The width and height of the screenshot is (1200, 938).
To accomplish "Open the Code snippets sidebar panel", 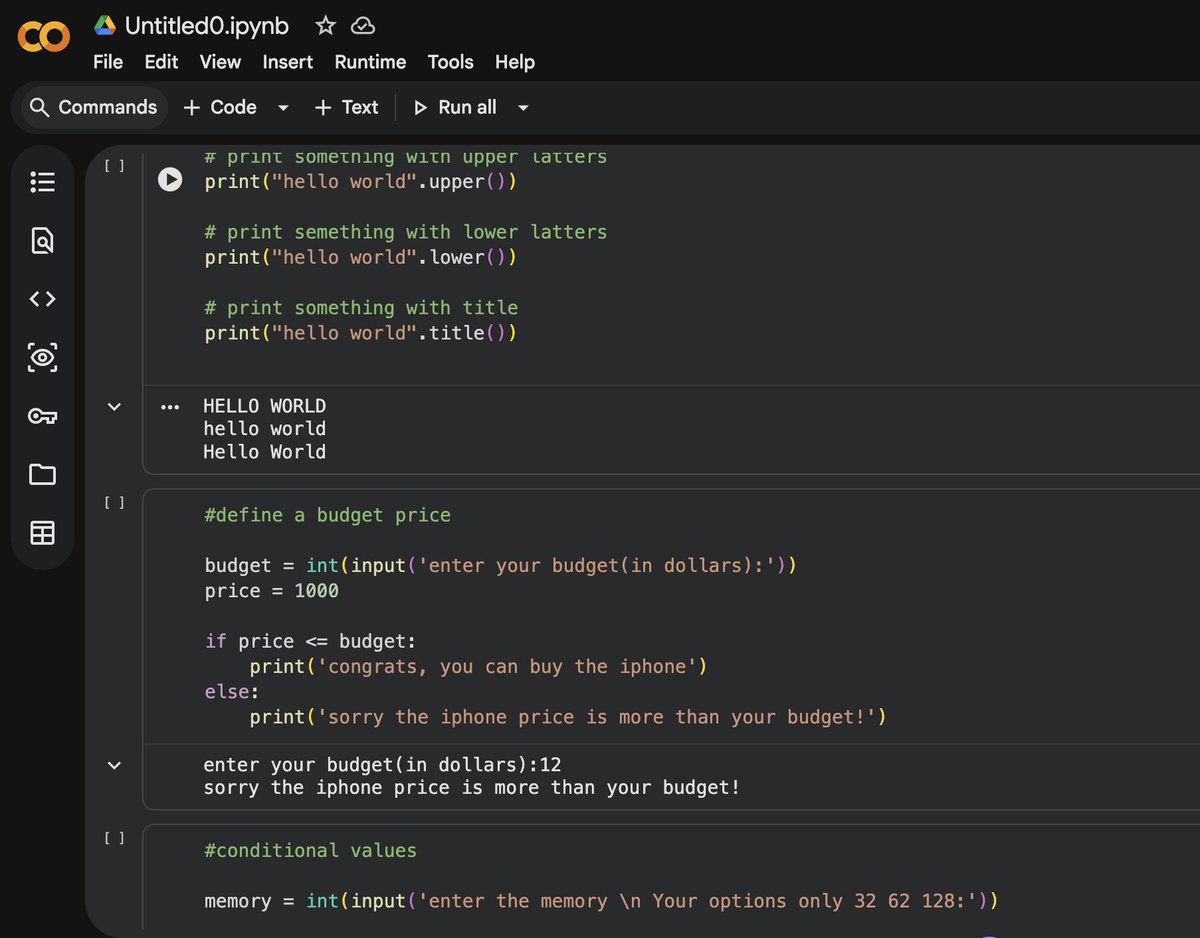I will [x=43, y=299].
